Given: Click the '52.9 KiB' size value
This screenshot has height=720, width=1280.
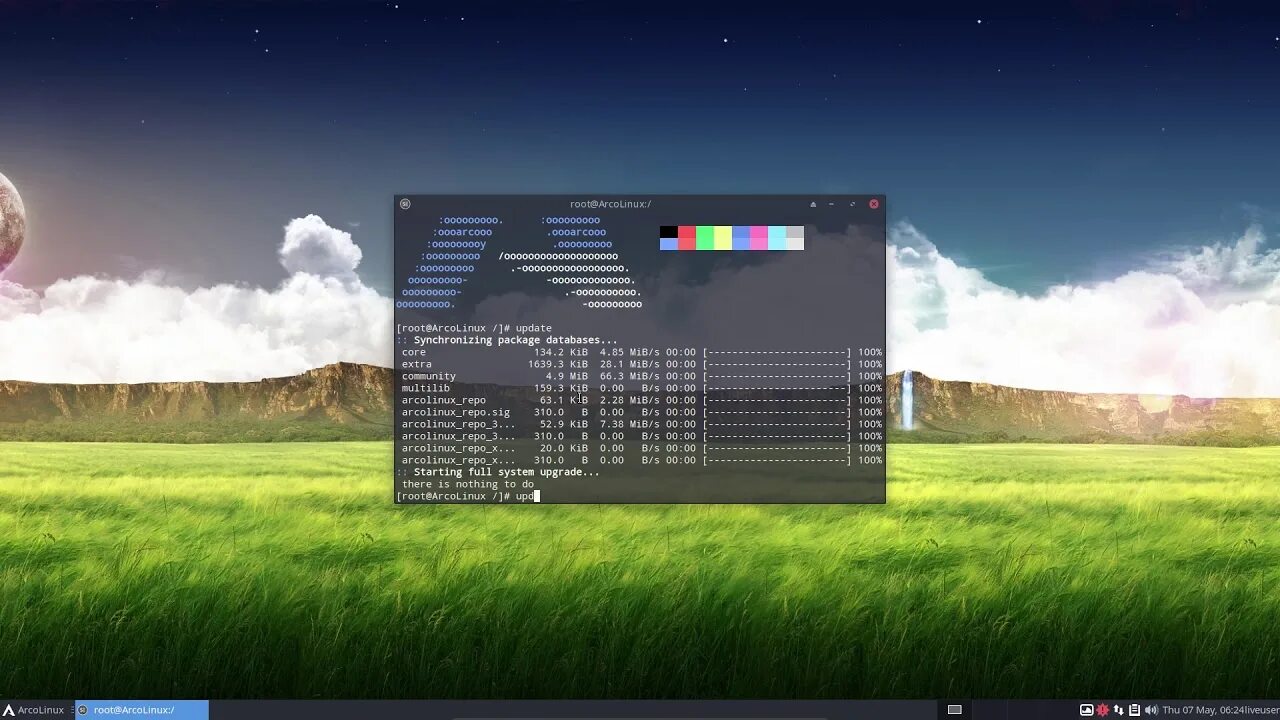Looking at the screenshot, I should (x=564, y=424).
